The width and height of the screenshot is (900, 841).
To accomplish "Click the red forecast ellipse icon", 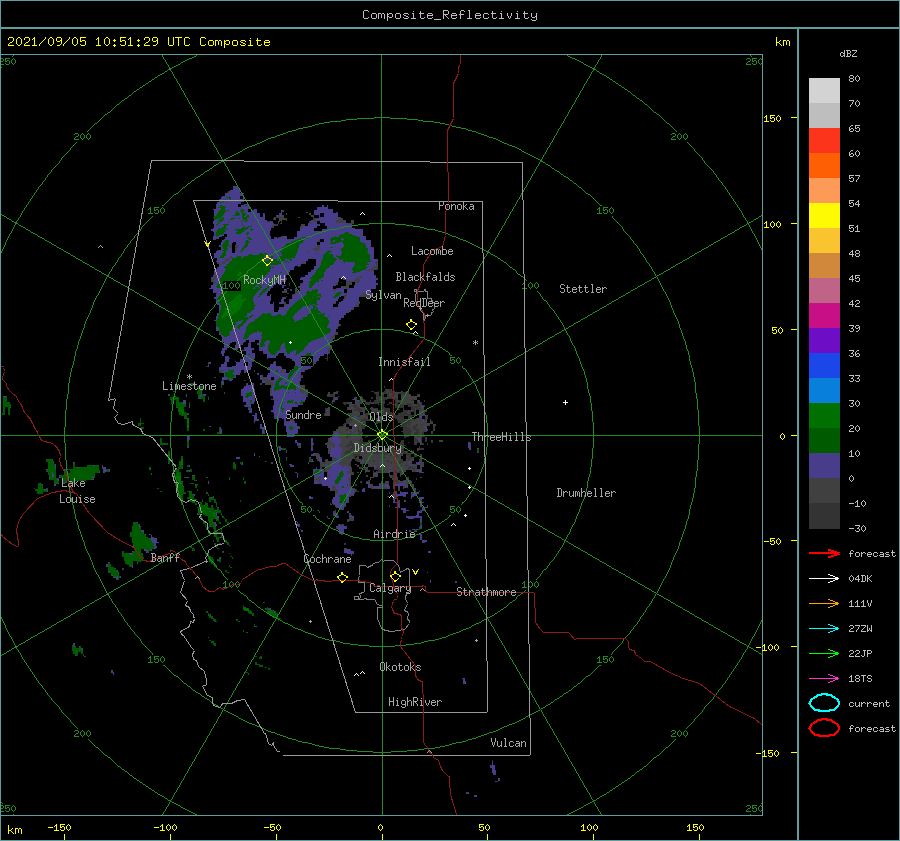I will point(824,728).
